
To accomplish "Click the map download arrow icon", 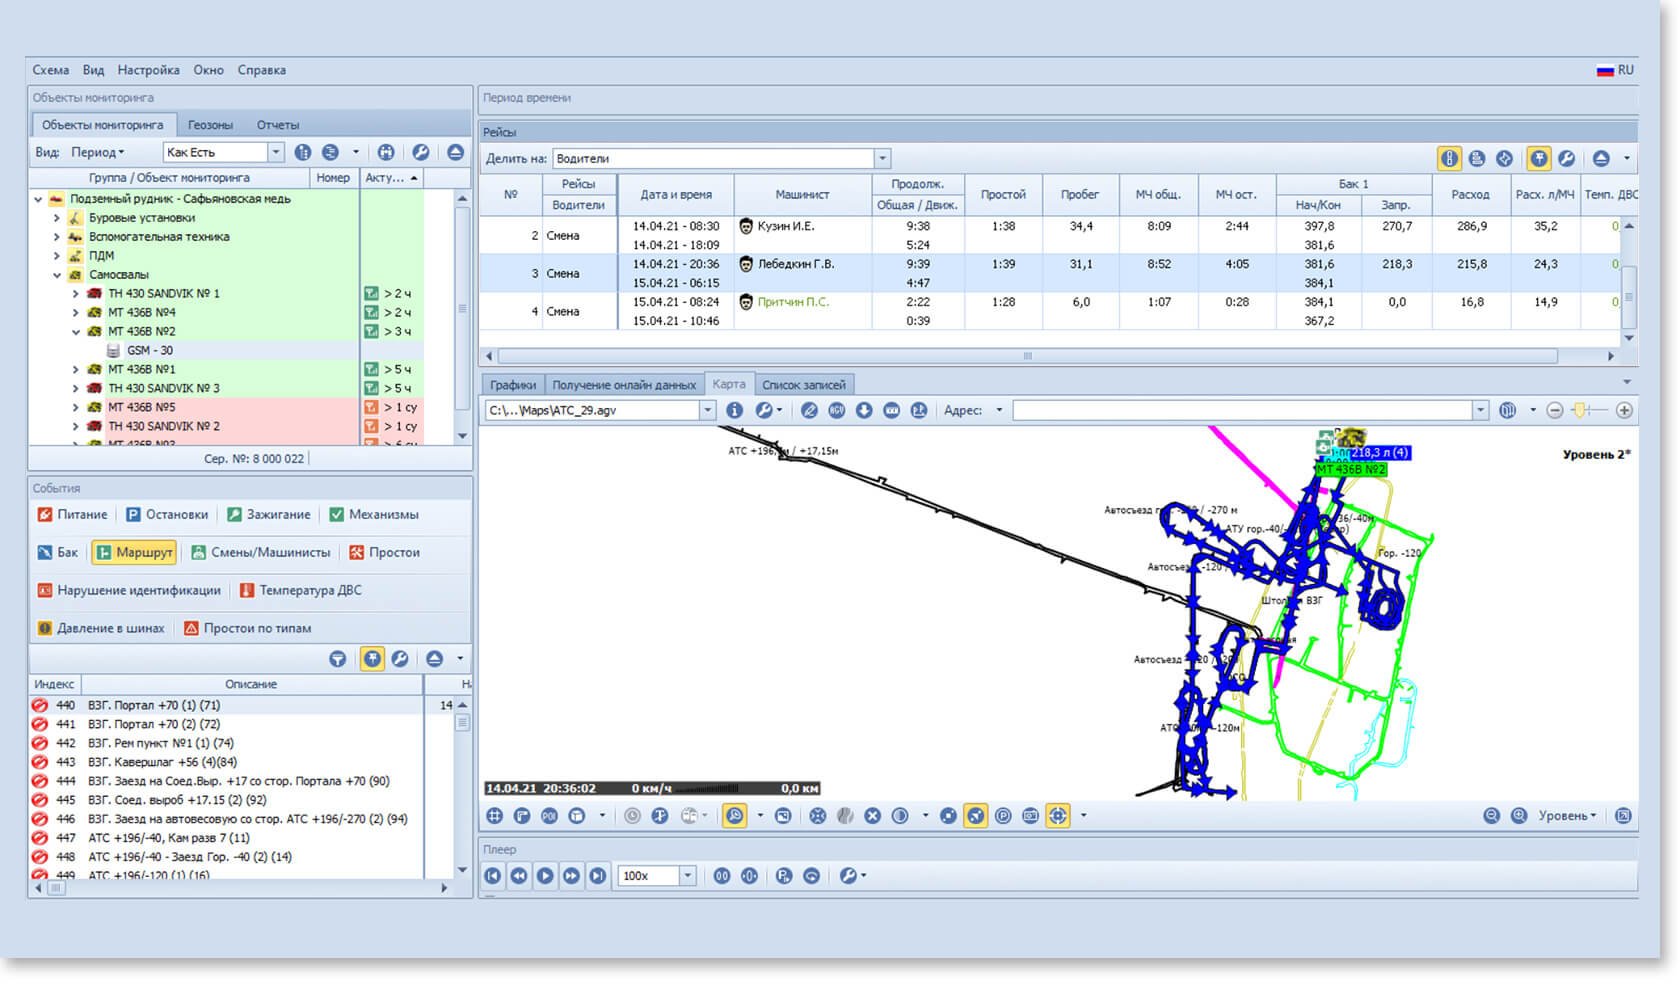I will tap(864, 411).
